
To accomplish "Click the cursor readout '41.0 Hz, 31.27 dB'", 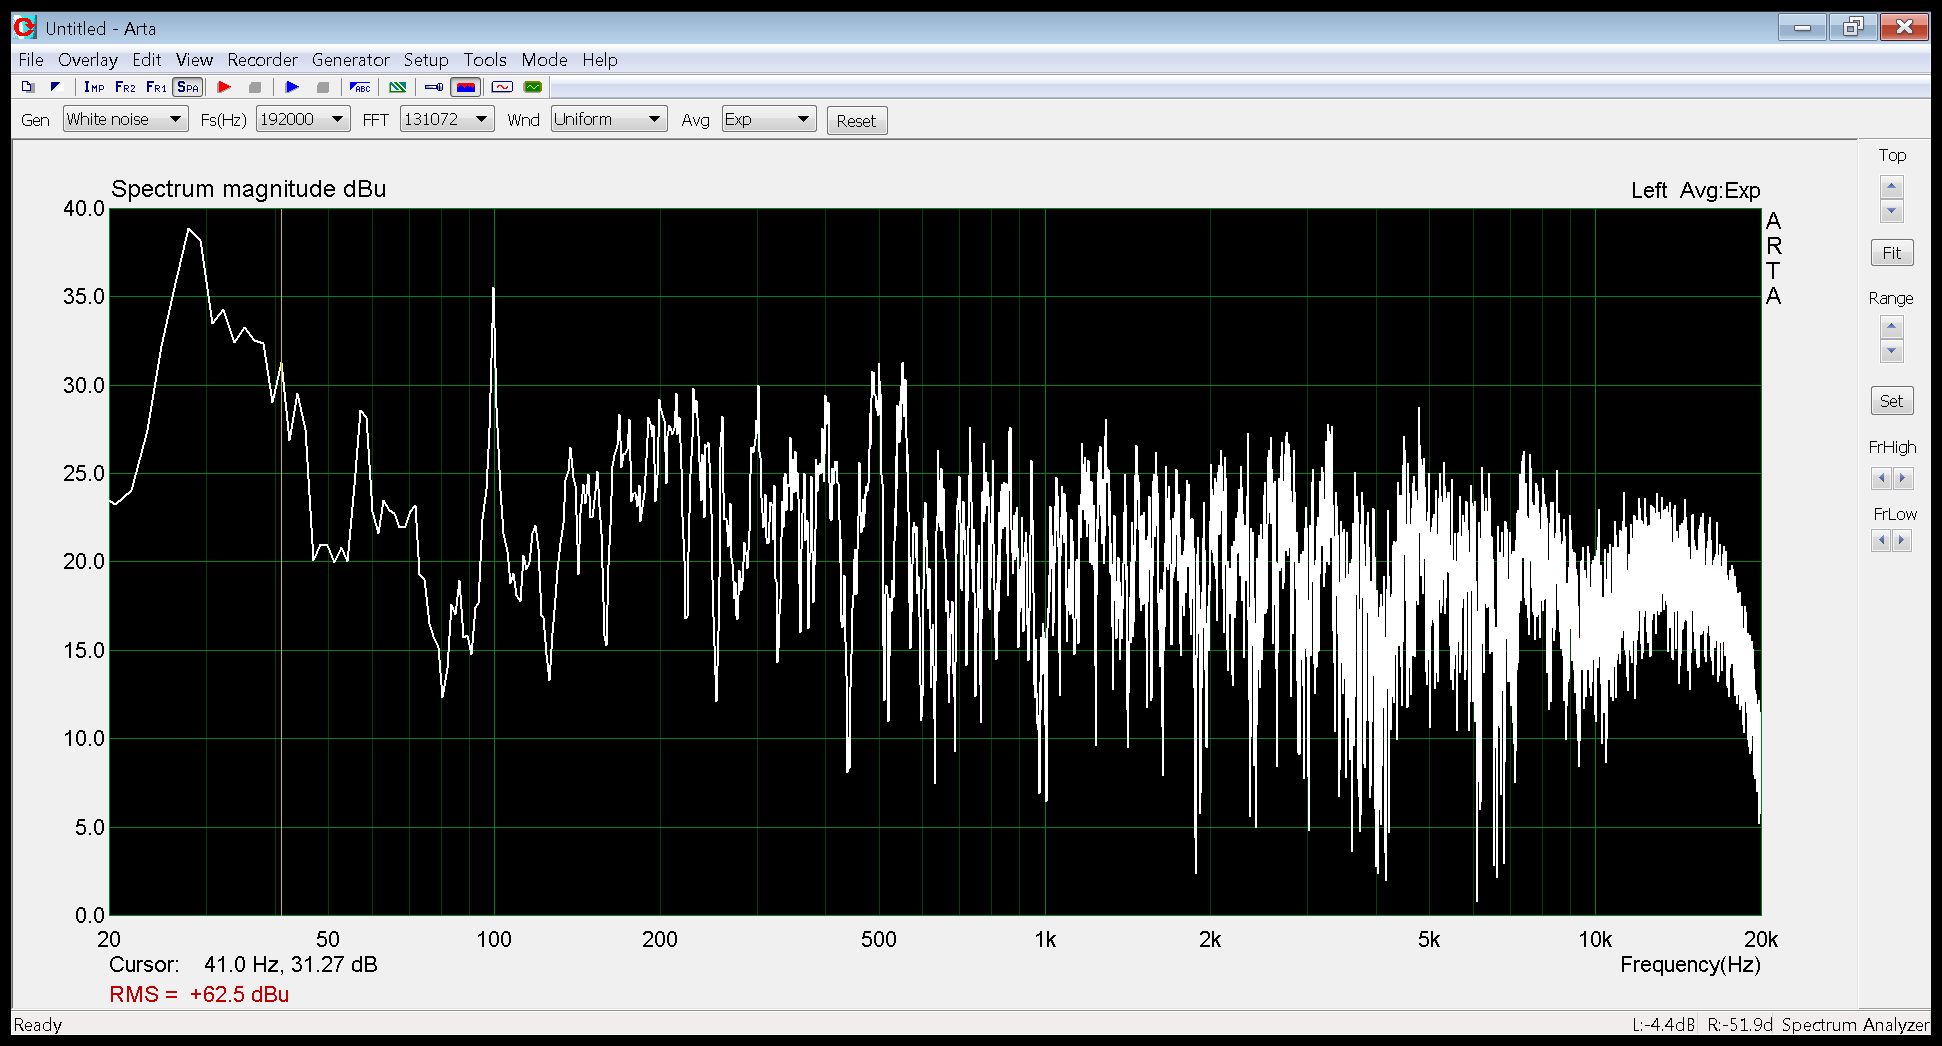I will pos(291,965).
